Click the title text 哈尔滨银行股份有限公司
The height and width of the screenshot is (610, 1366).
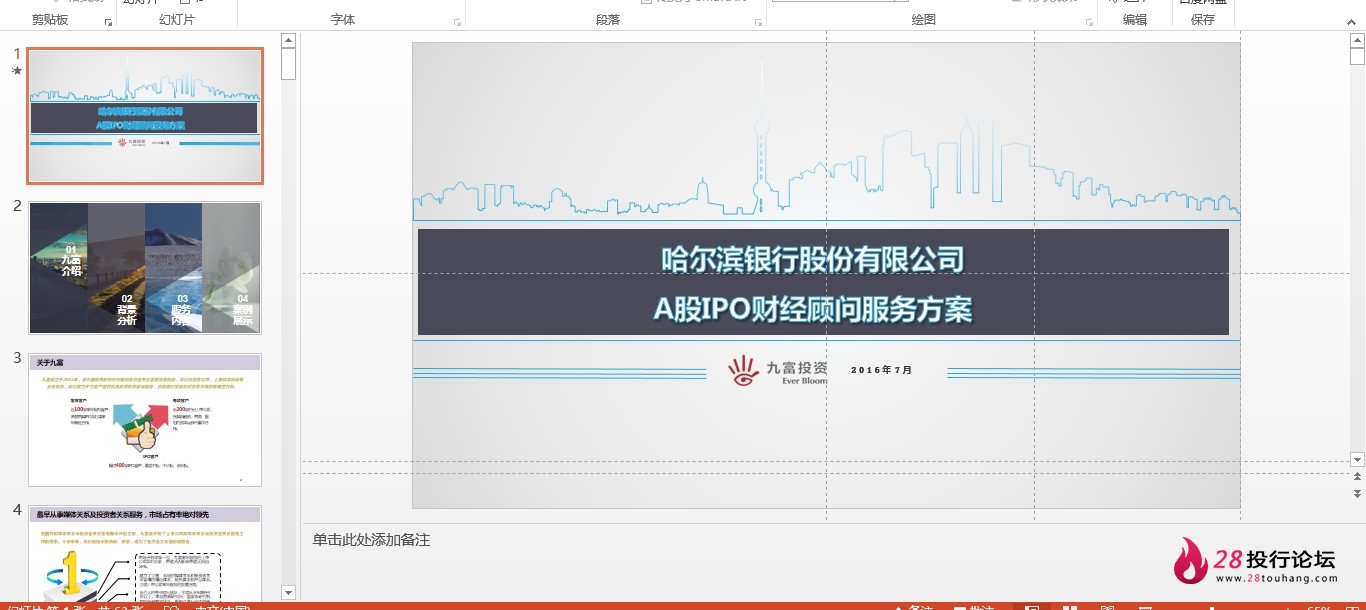click(x=813, y=259)
